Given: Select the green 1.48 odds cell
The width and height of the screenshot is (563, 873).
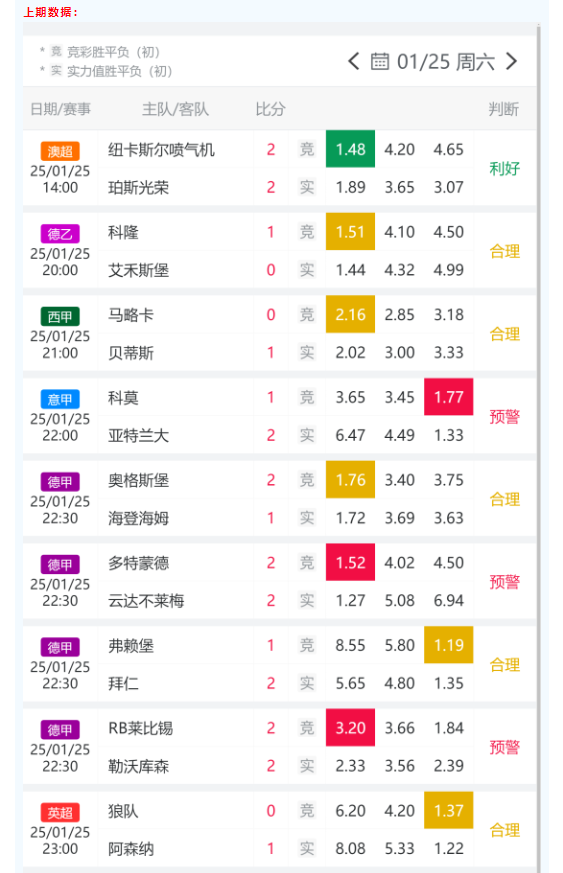Looking at the screenshot, I should (x=350, y=149).
